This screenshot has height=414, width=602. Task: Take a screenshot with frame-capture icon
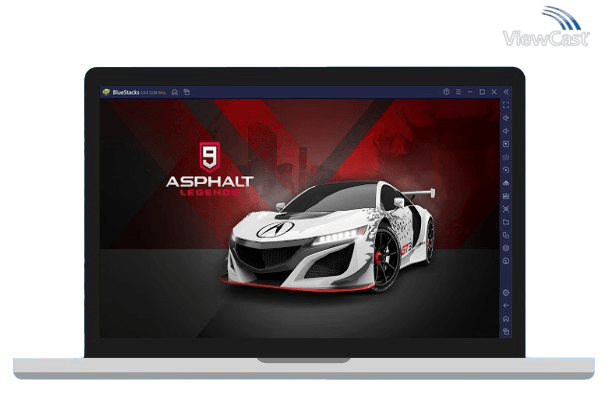pos(506,209)
